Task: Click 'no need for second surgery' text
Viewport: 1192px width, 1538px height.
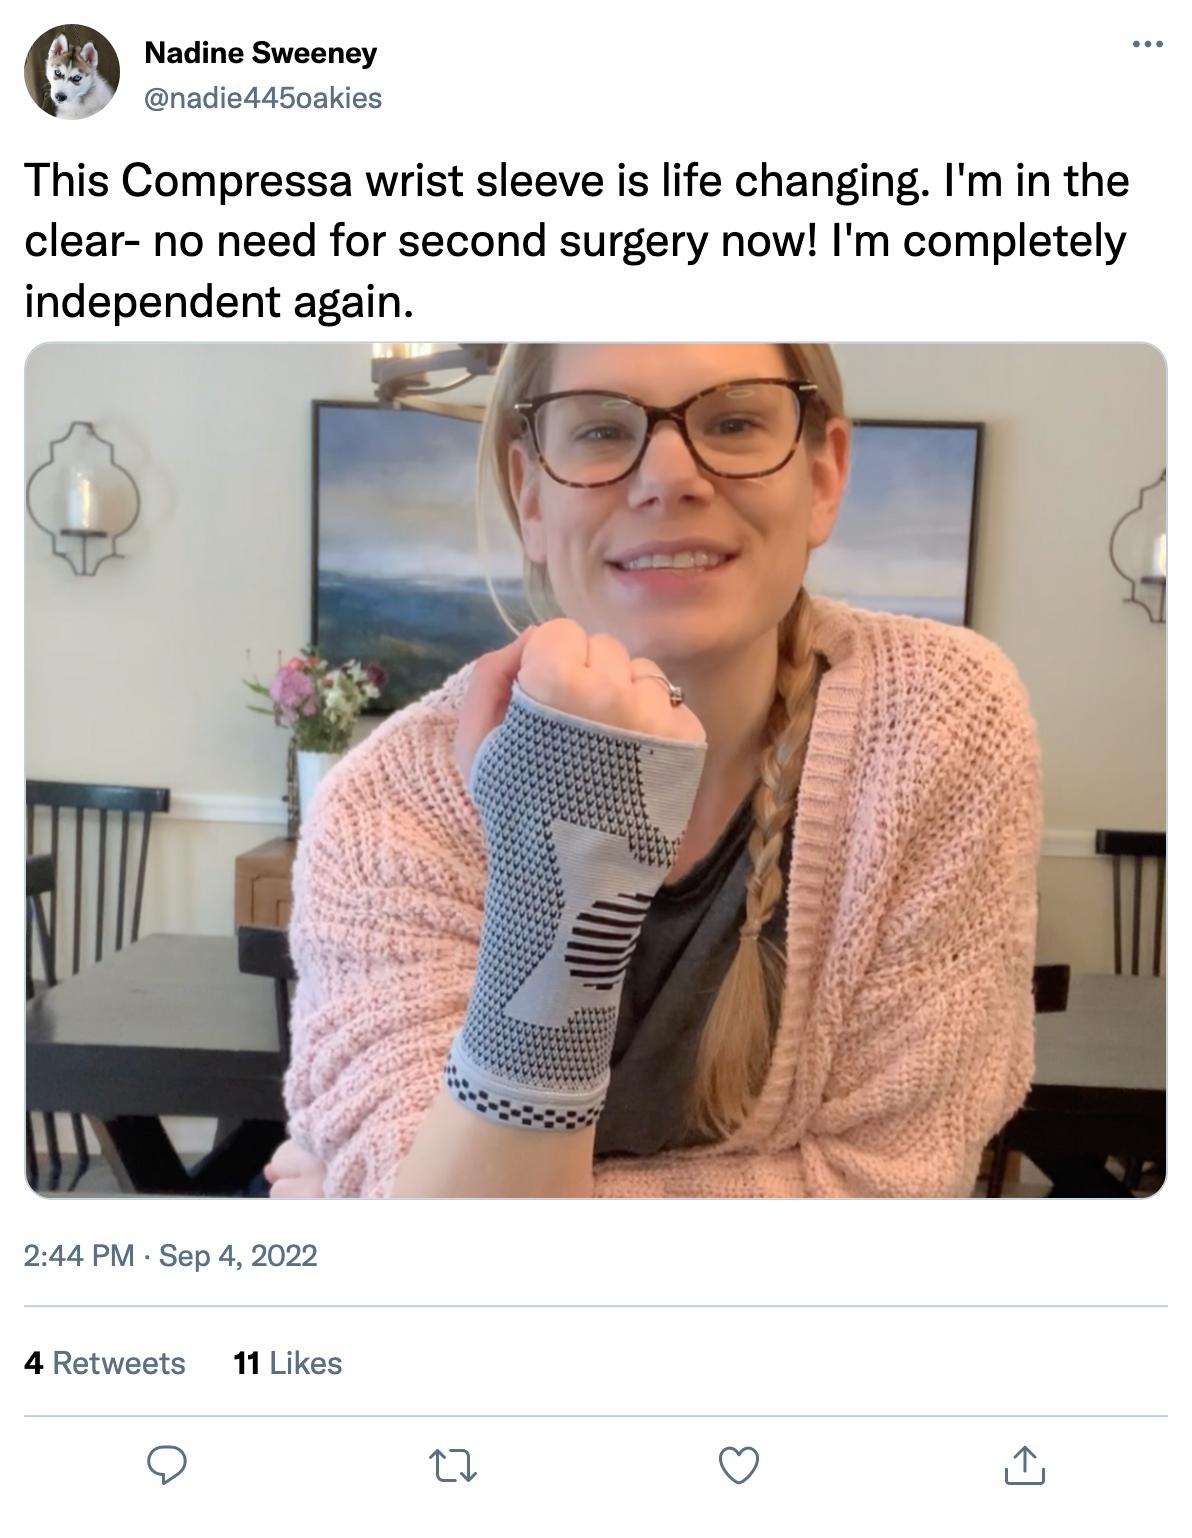Action: tap(430, 241)
